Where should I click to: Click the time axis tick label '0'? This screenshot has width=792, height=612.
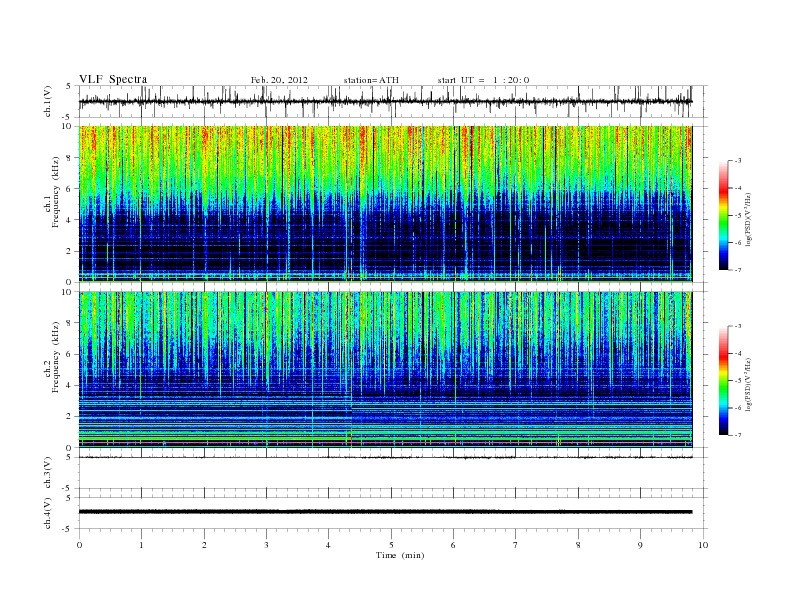tap(79, 545)
